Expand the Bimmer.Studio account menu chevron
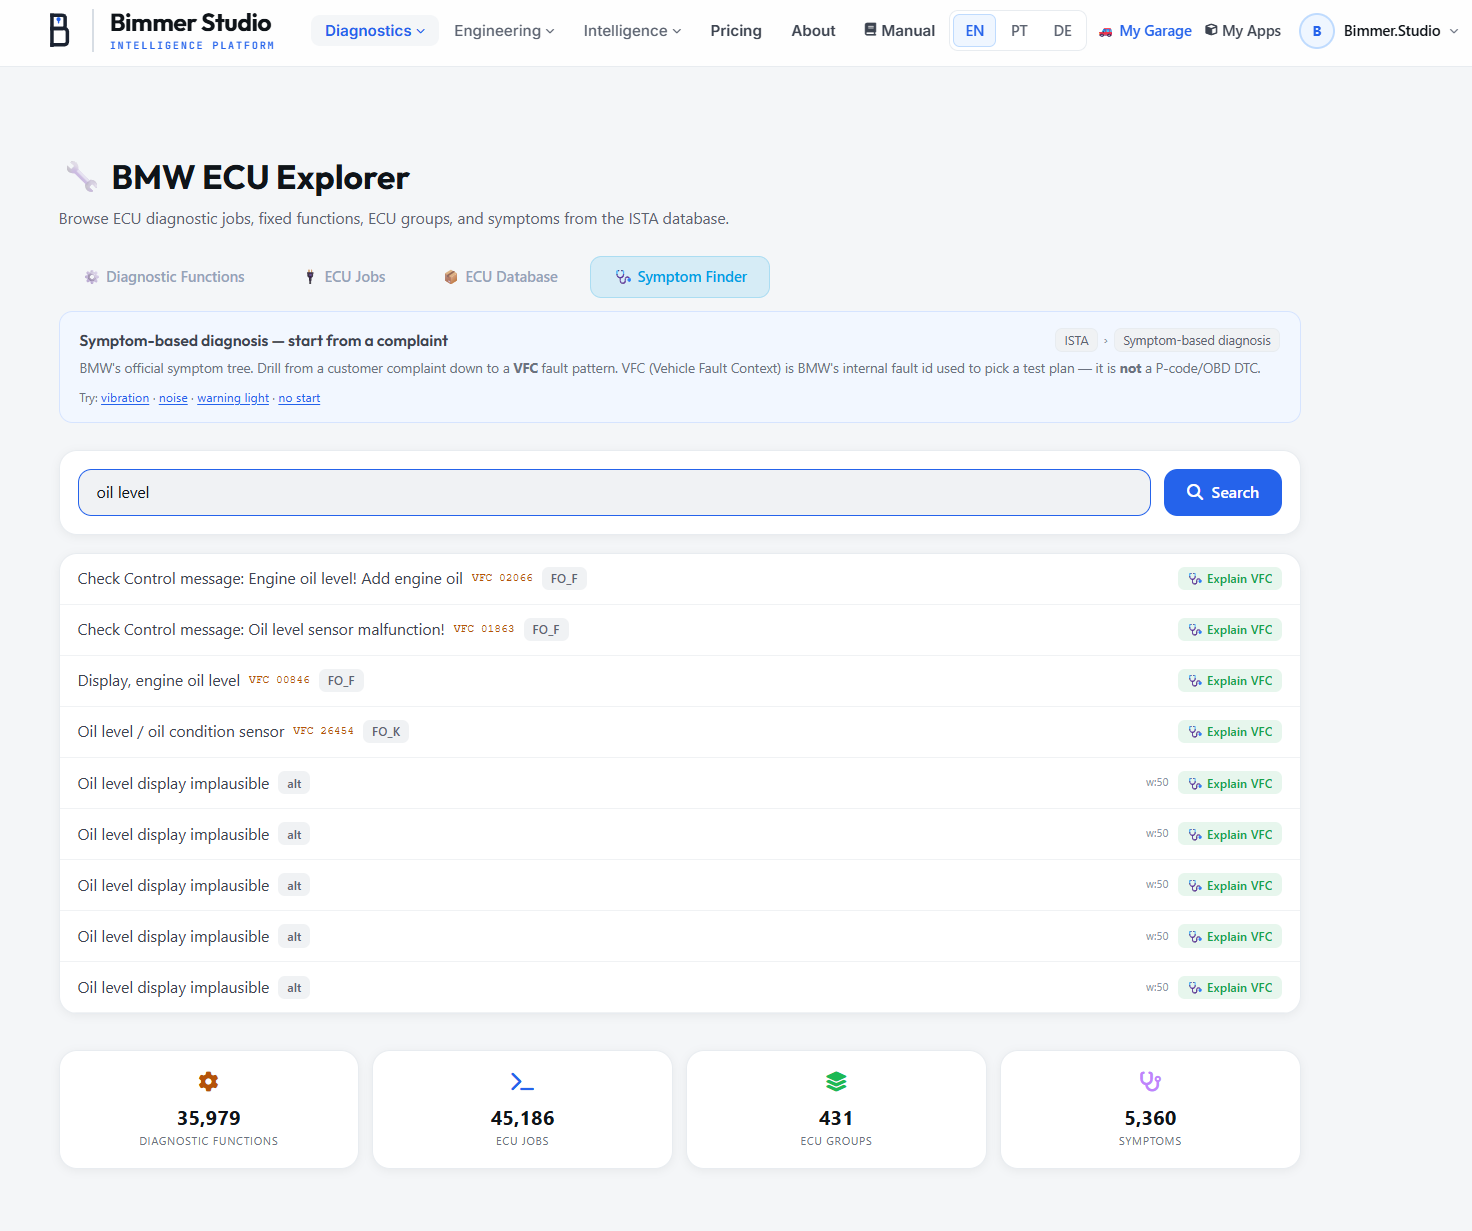Viewport: 1472px width, 1231px height. [x=1453, y=31]
